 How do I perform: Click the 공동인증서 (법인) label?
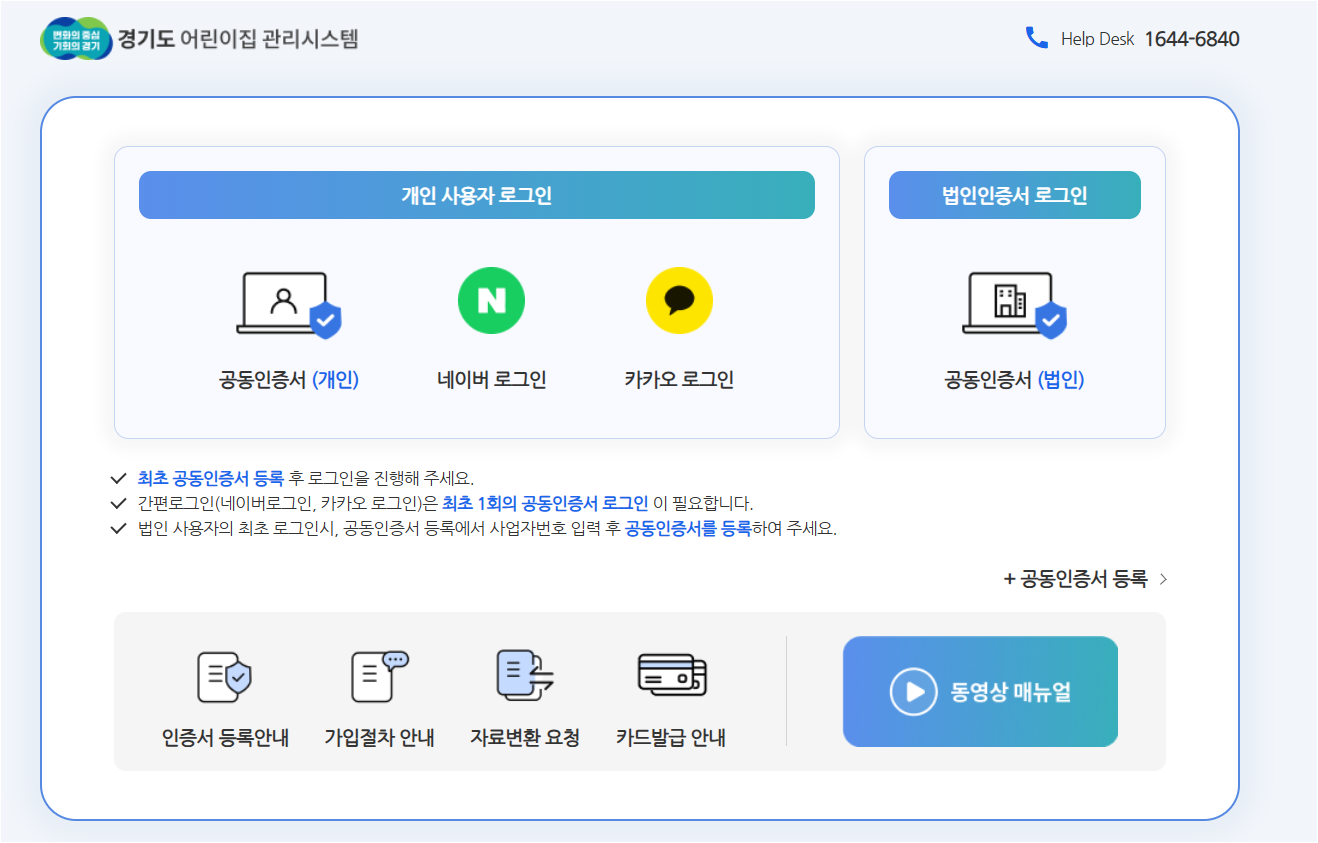[x=1015, y=380]
